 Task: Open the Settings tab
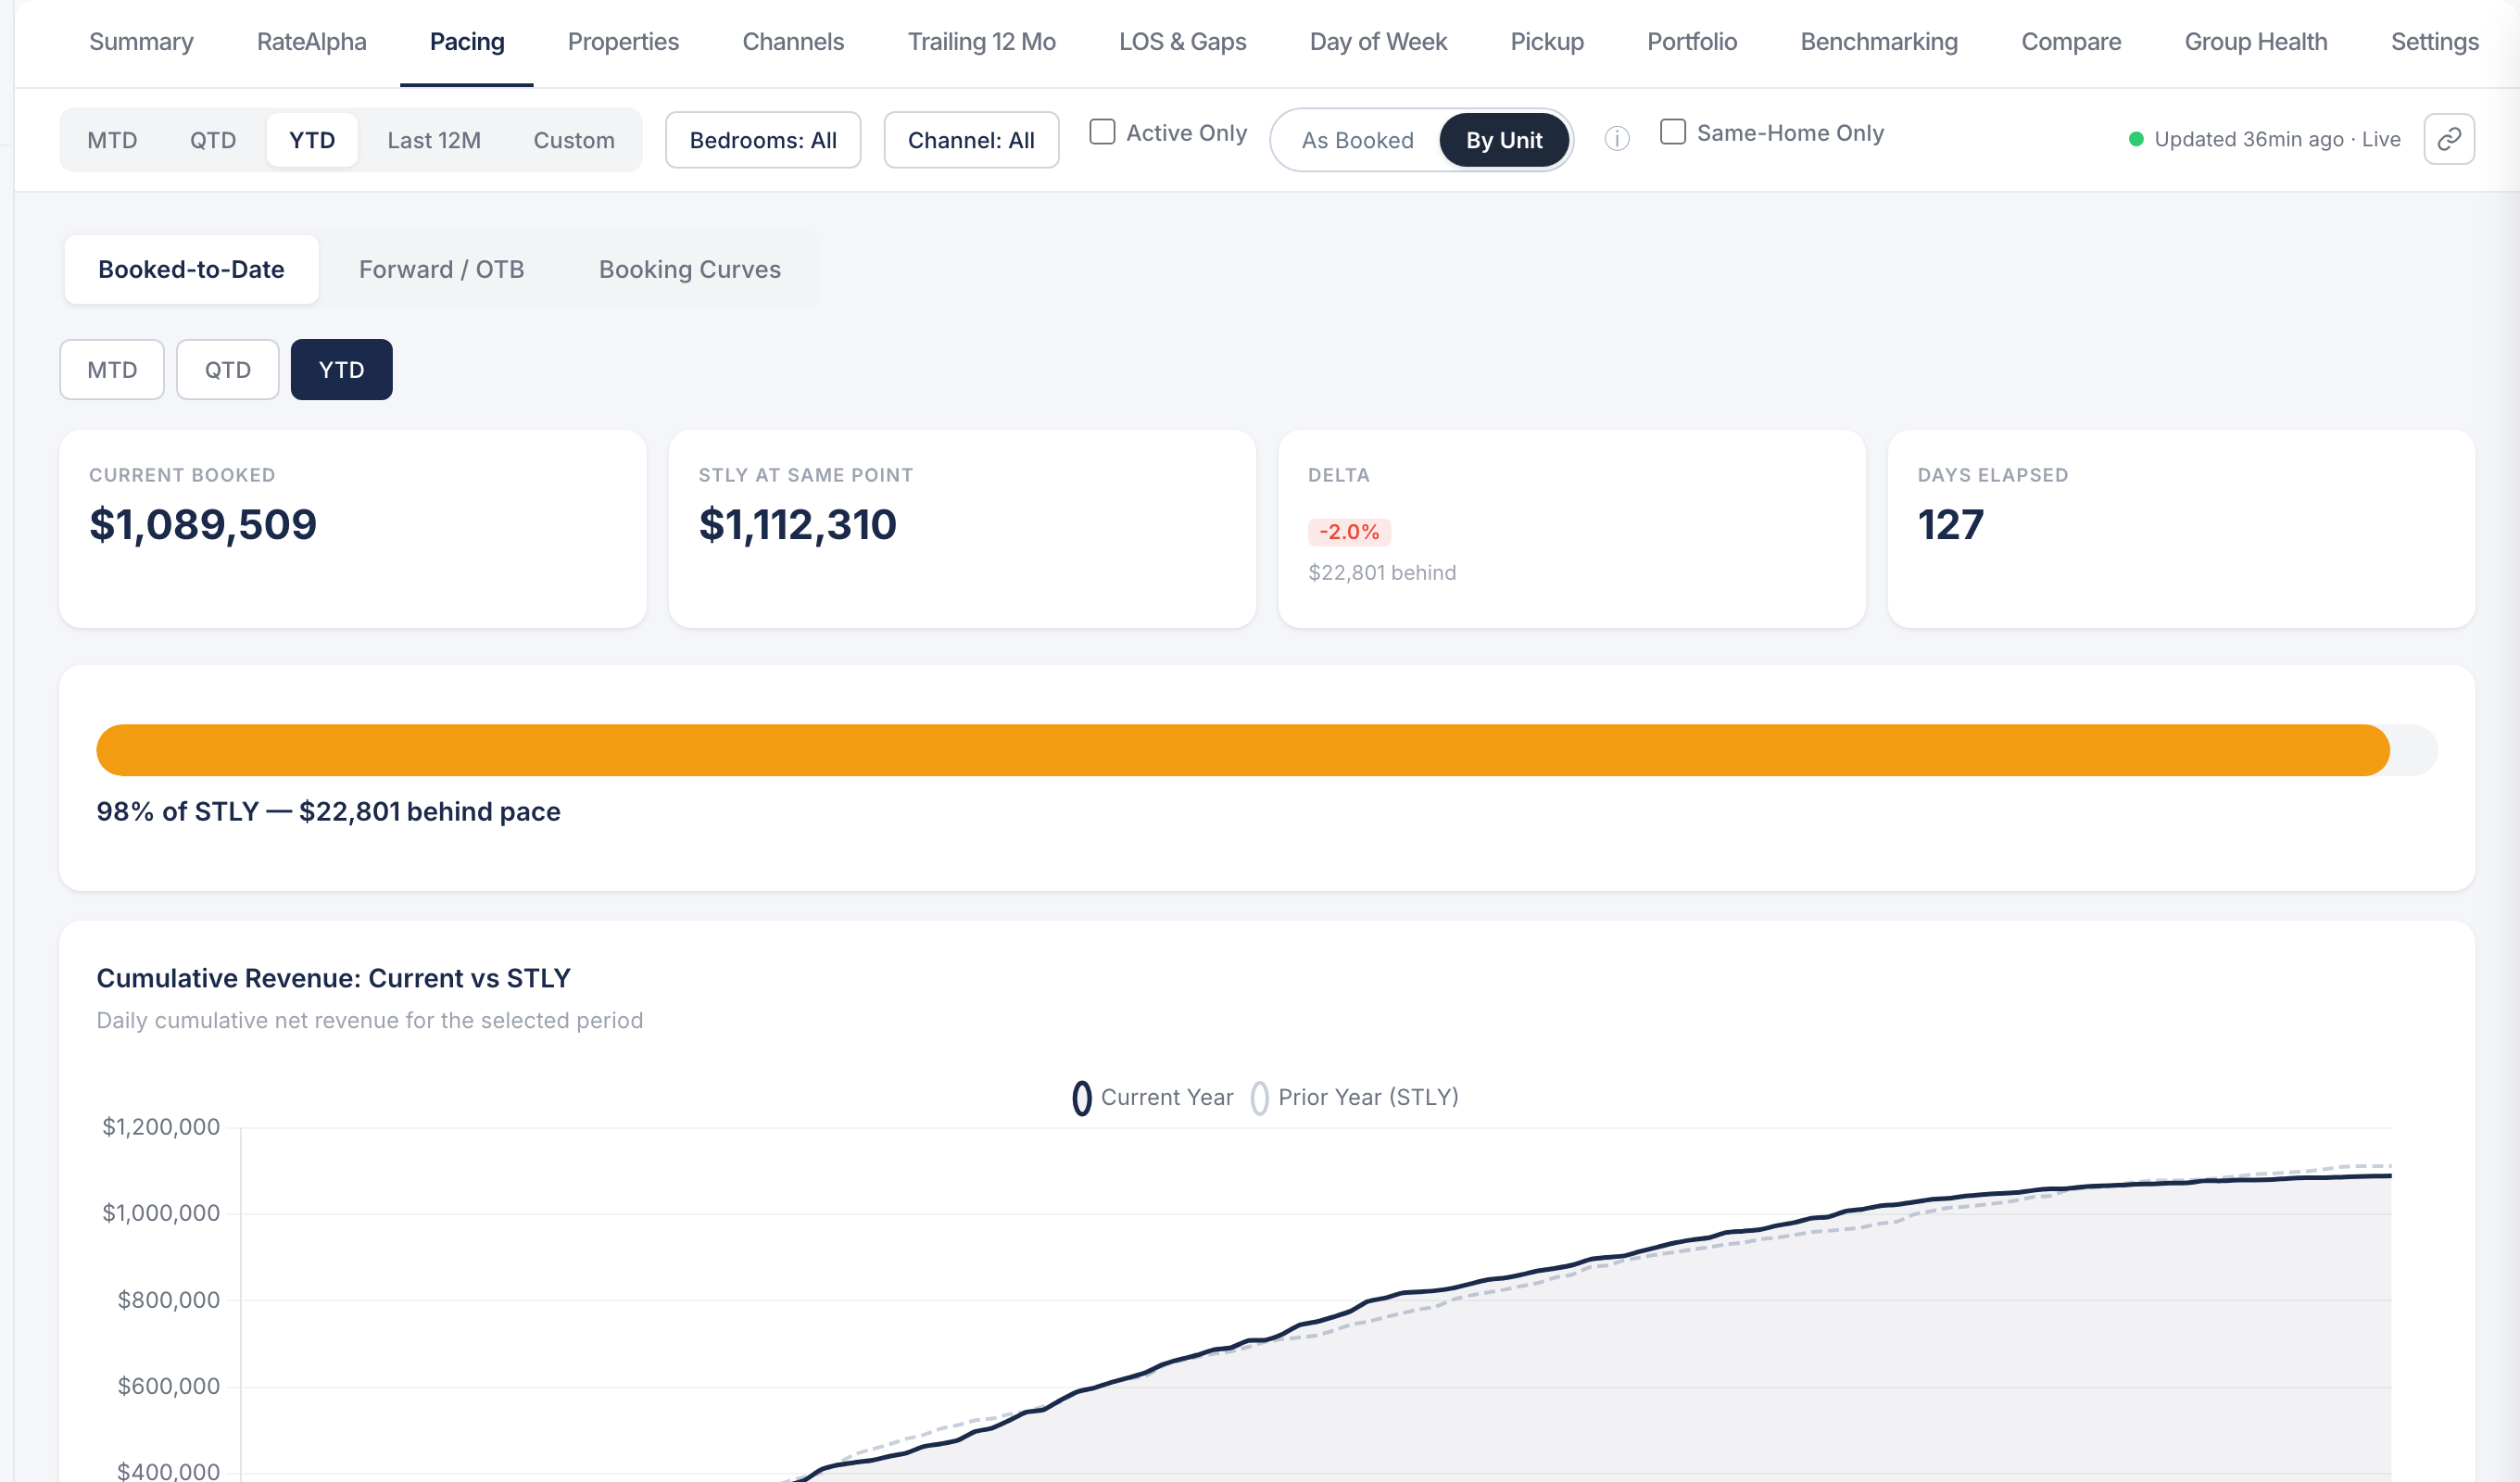coord(2434,42)
